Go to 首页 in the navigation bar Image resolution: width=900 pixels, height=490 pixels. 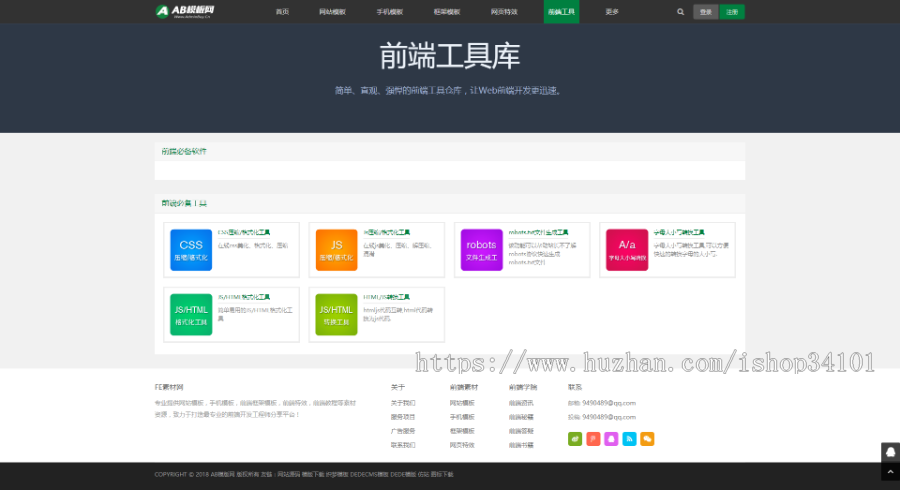click(x=282, y=12)
